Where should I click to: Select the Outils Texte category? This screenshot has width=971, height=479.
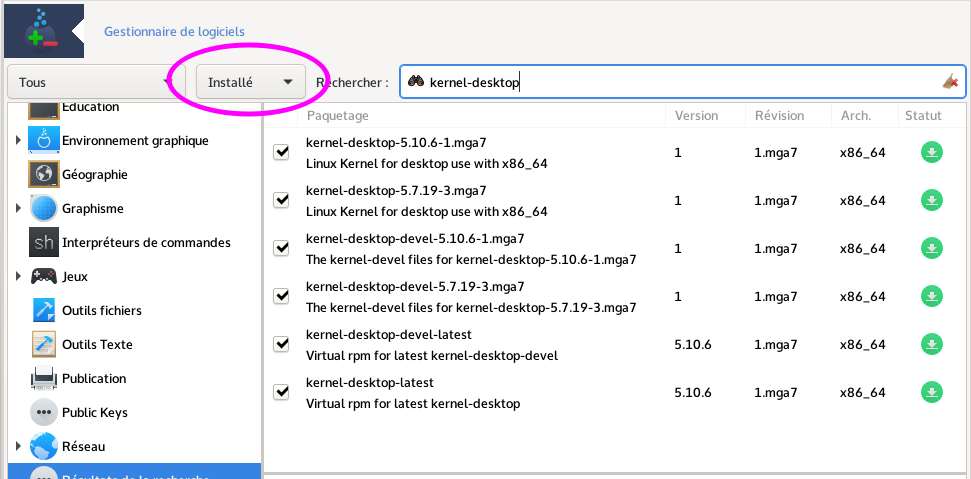[x=97, y=344]
